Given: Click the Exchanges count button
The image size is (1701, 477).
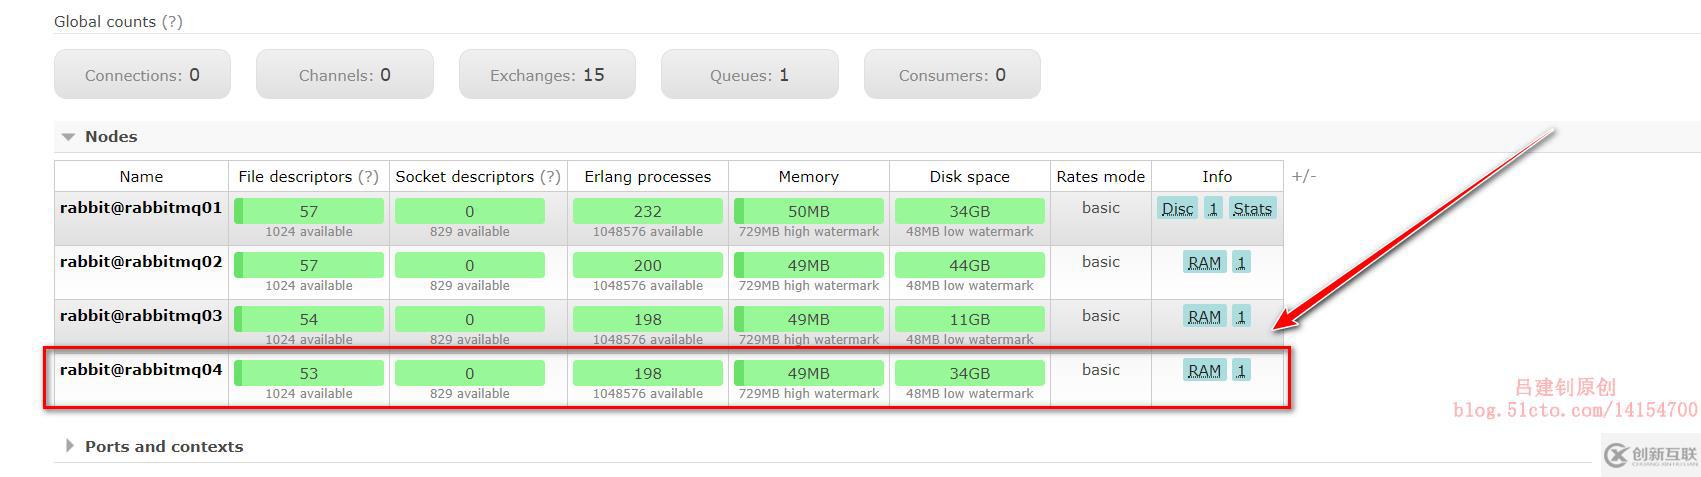Looking at the screenshot, I should [547, 75].
